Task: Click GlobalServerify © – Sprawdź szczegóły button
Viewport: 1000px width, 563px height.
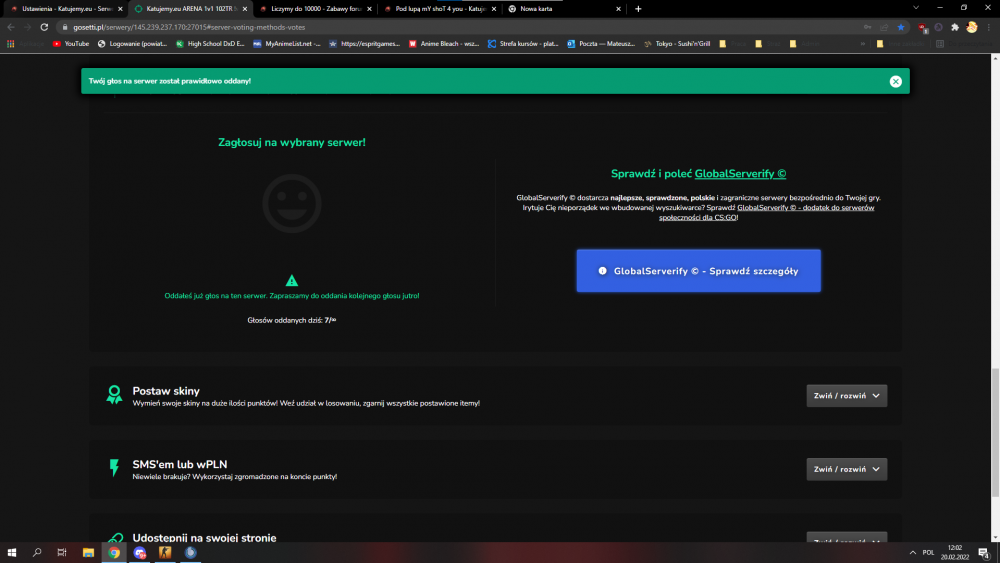Action: click(698, 271)
